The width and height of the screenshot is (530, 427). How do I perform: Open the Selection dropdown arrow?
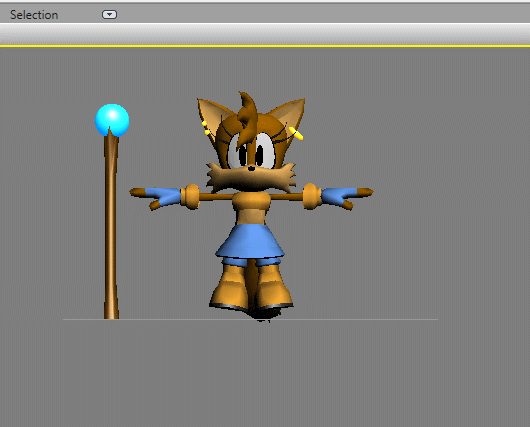pyautogui.click(x=109, y=15)
